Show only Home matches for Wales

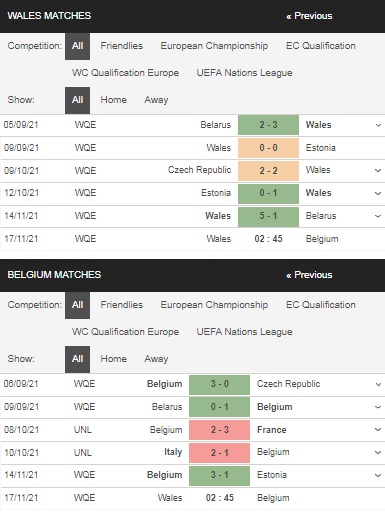point(114,100)
